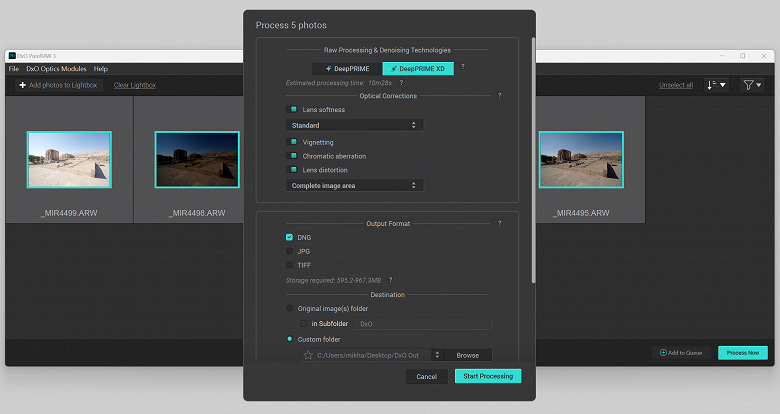Enable the JPG output format checkbox
780x414 pixels.
coord(289,251)
